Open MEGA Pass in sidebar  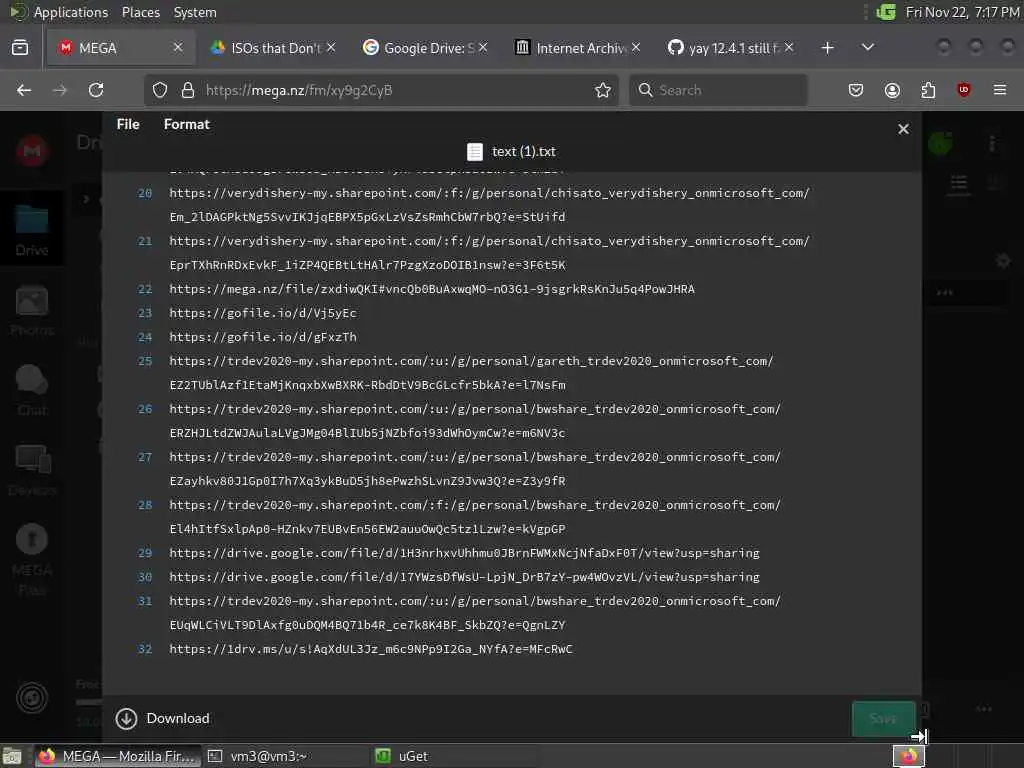(x=31, y=560)
